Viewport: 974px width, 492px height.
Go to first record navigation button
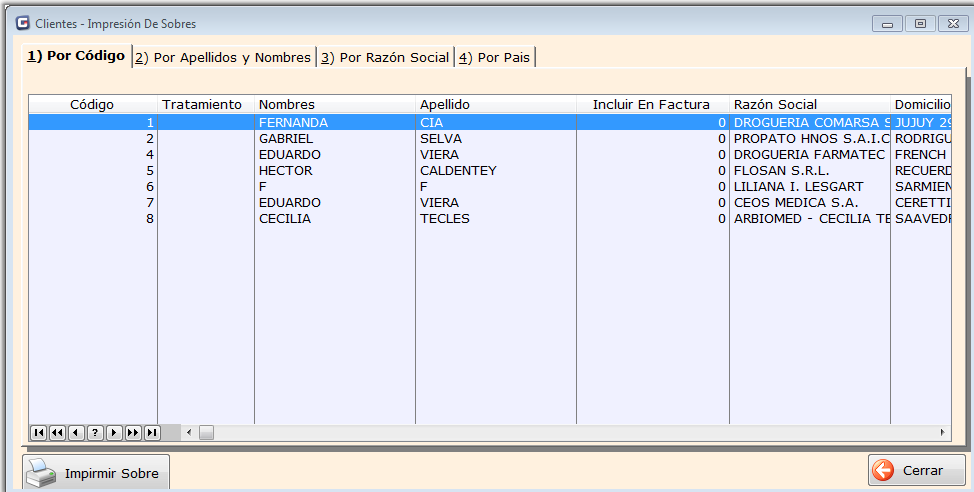pos(38,432)
